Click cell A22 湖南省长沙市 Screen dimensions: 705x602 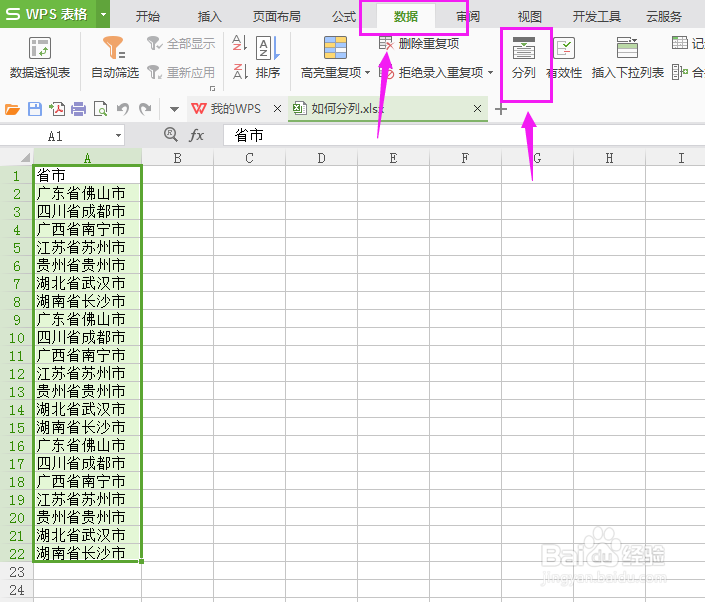[88, 553]
